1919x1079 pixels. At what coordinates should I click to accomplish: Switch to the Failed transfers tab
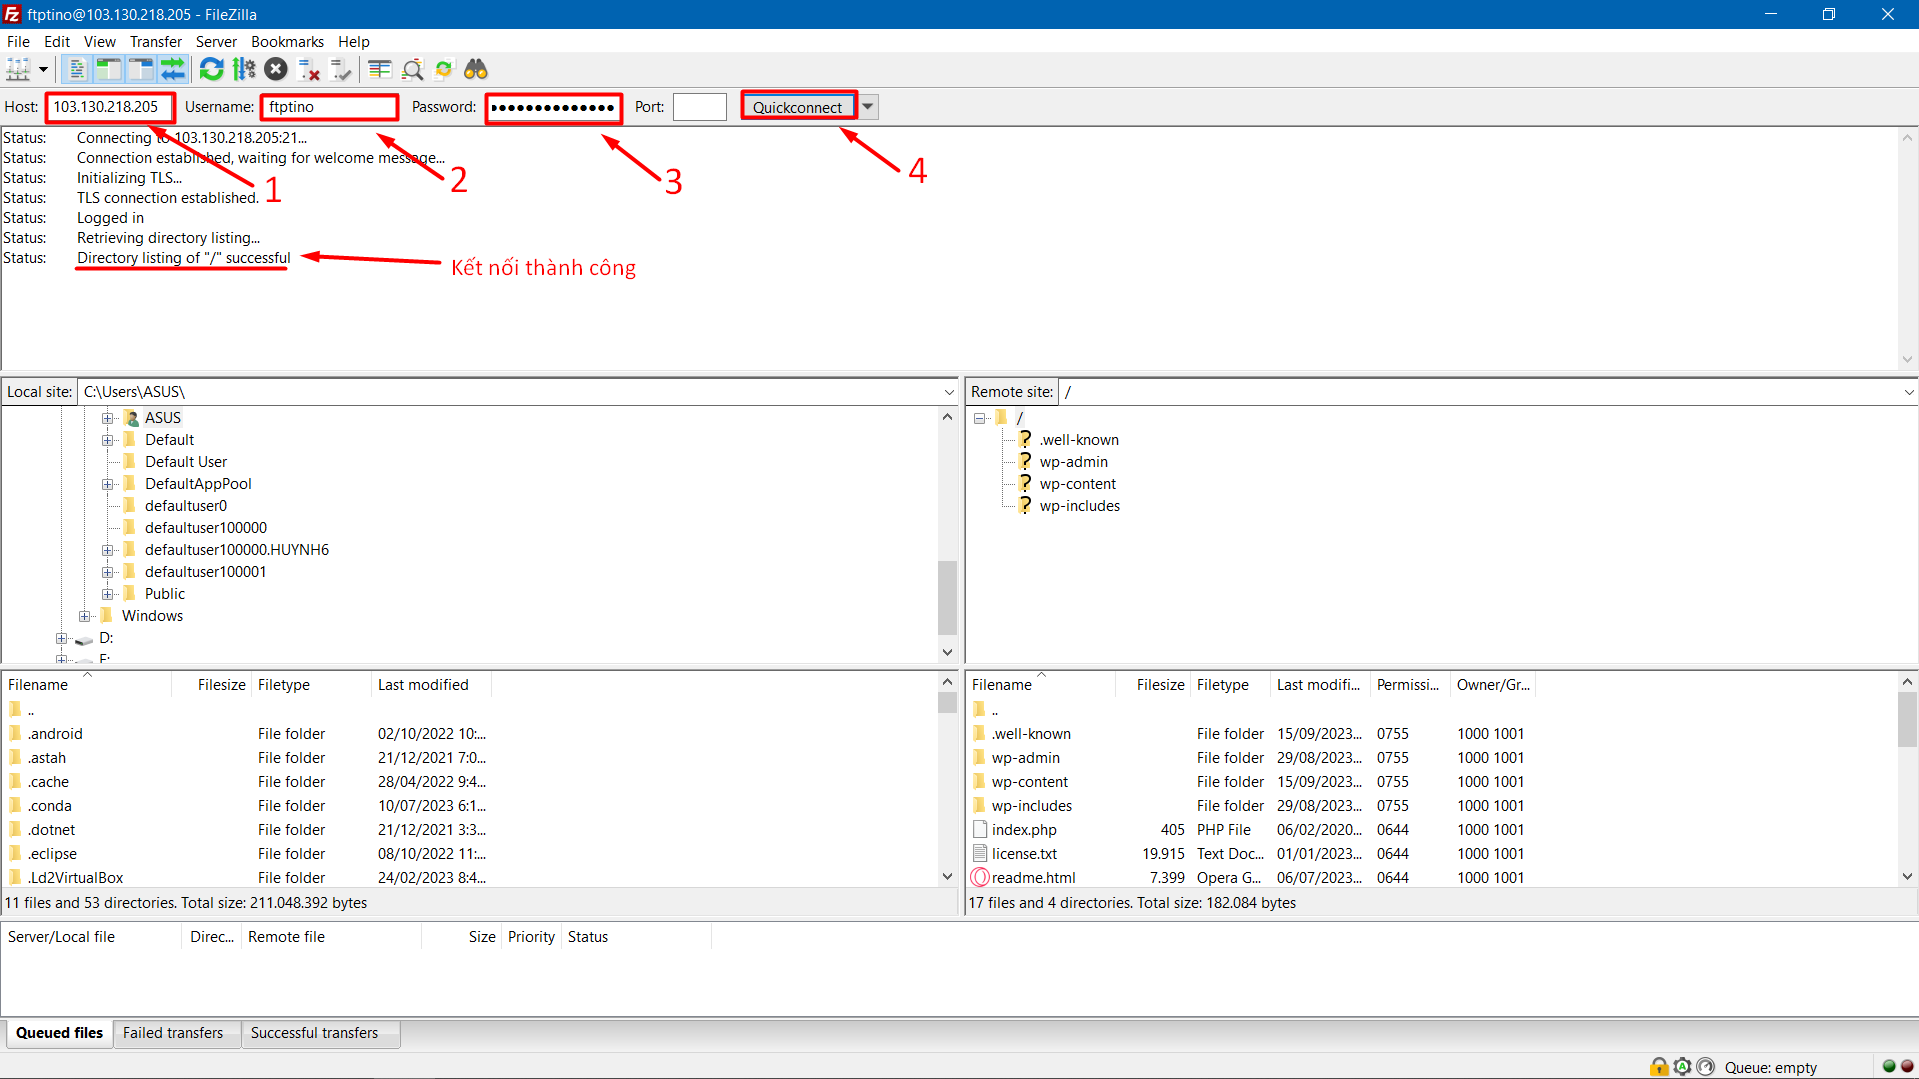[173, 1033]
